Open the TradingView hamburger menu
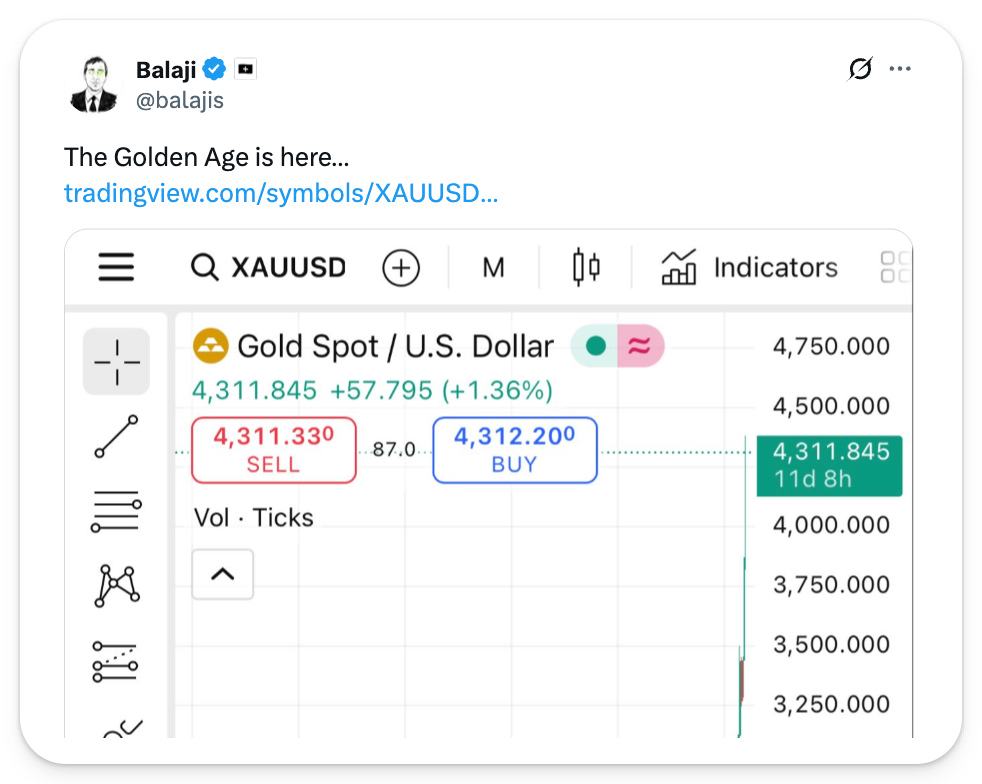Screen dimensions: 982x784 116,268
